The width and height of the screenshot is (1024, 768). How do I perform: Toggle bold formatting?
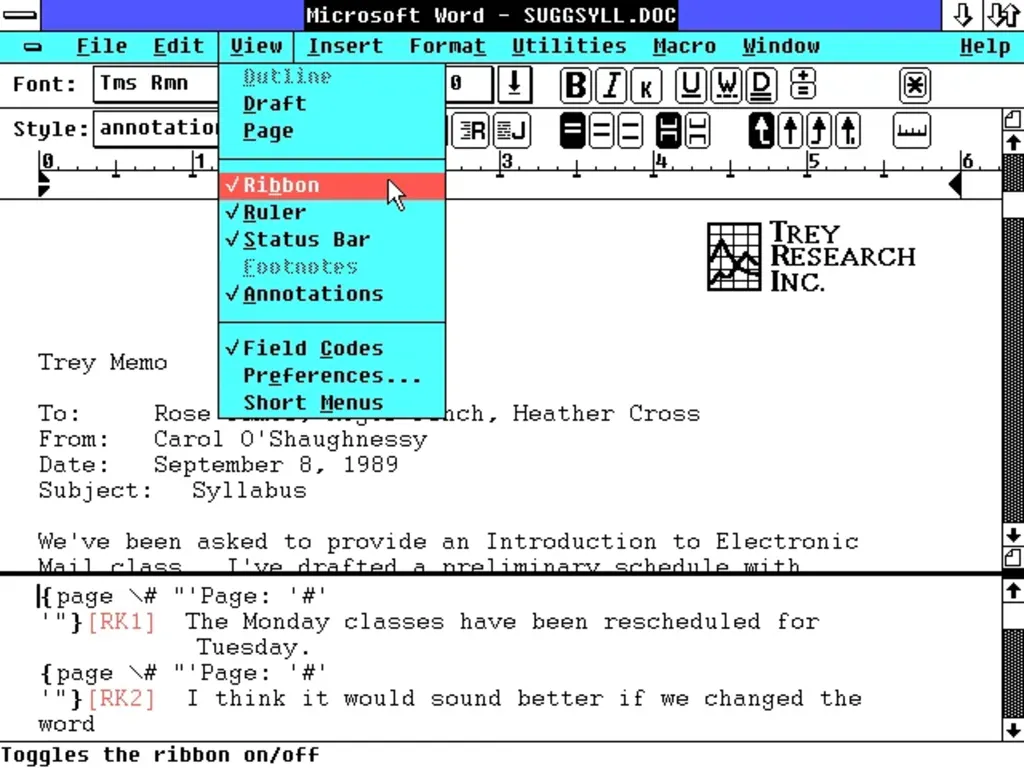(x=575, y=86)
